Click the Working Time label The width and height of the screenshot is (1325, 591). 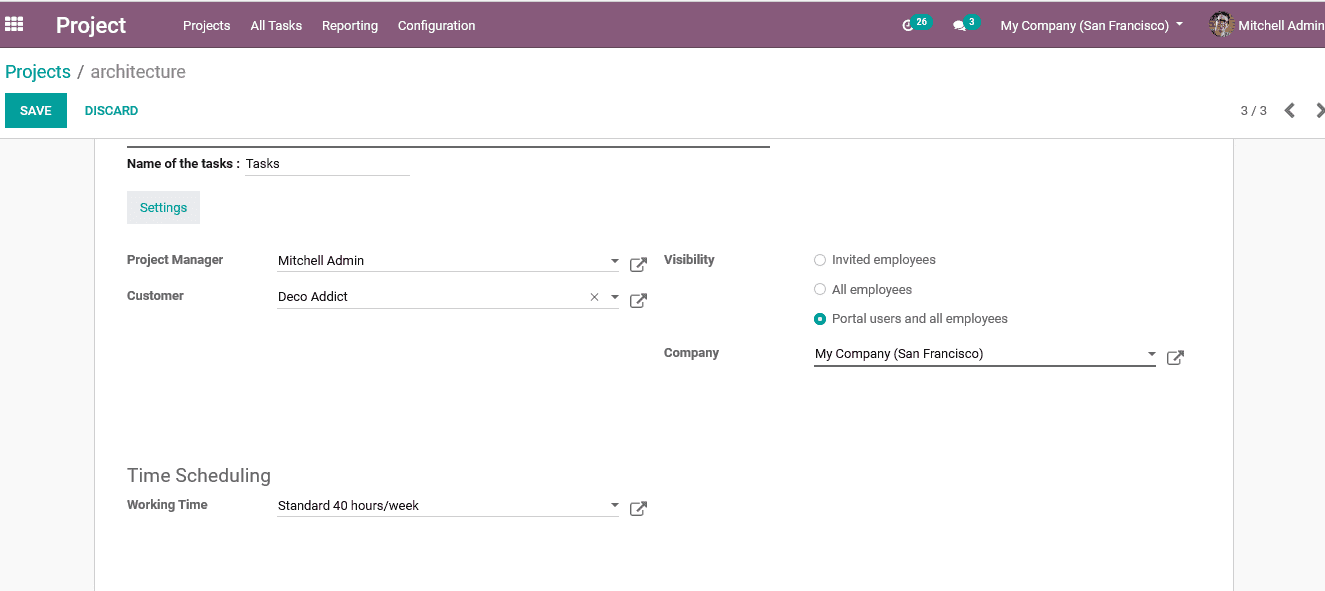click(x=167, y=505)
